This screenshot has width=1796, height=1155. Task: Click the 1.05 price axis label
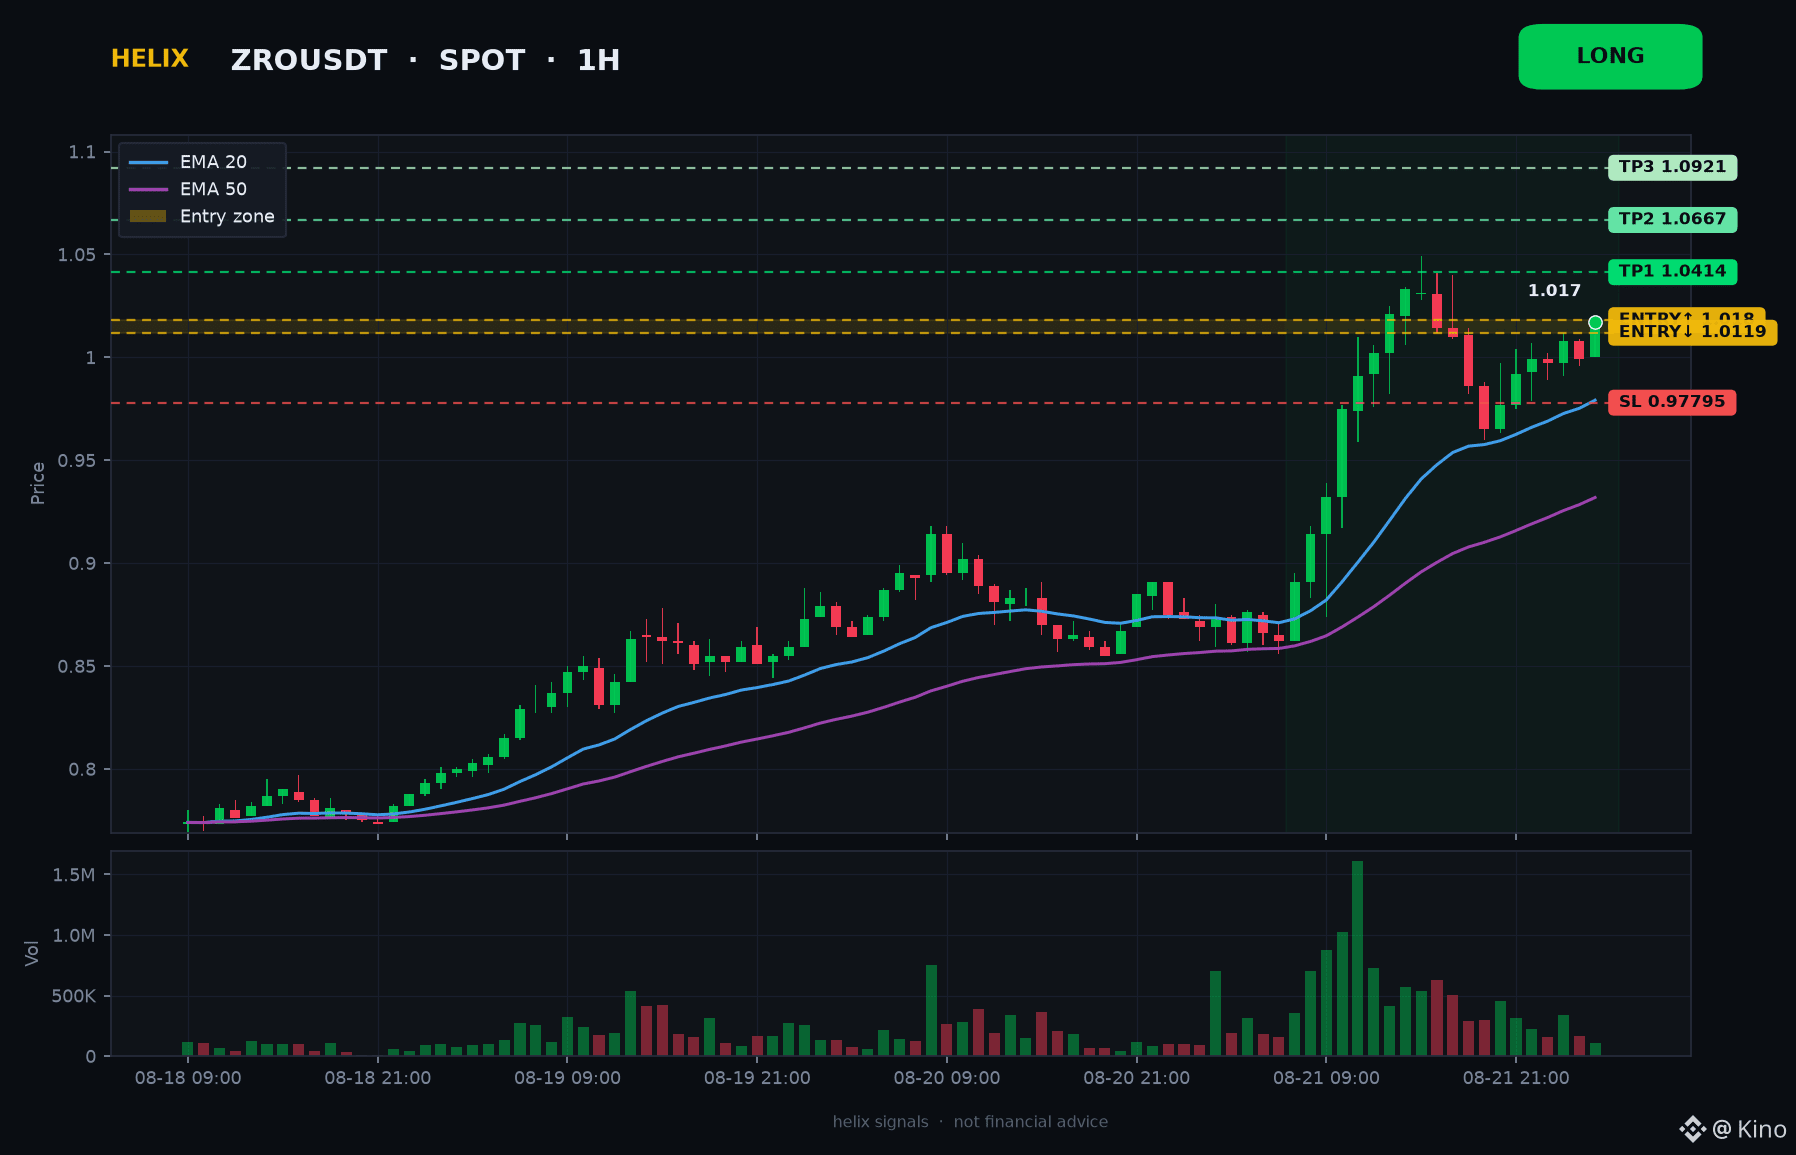[77, 255]
